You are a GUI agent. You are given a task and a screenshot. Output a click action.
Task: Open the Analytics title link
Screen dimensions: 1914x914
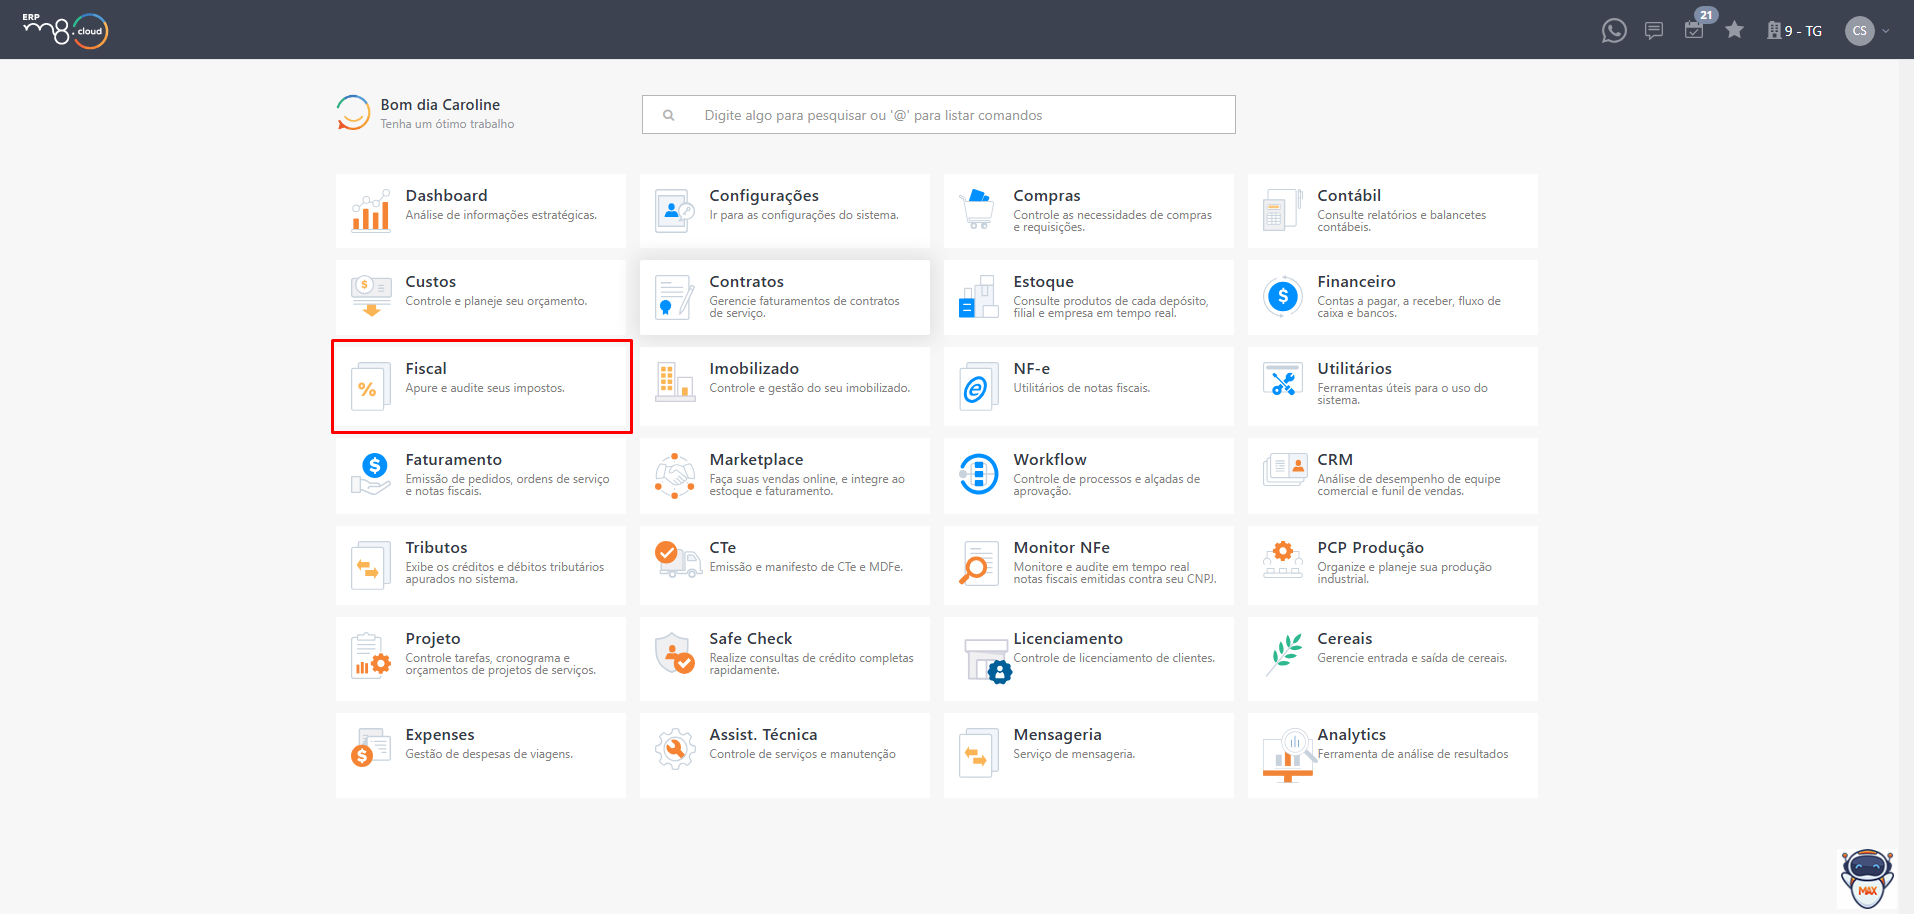click(1352, 735)
